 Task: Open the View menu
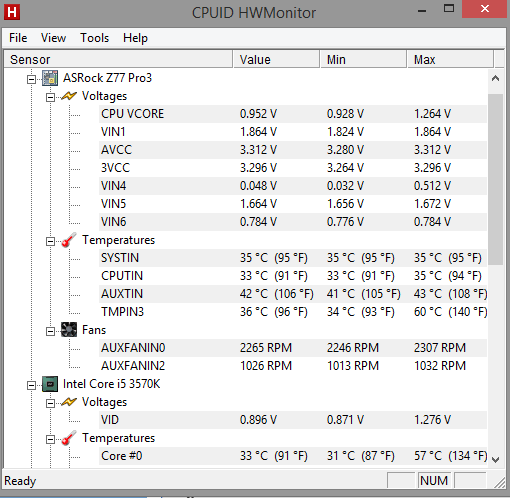point(53,38)
